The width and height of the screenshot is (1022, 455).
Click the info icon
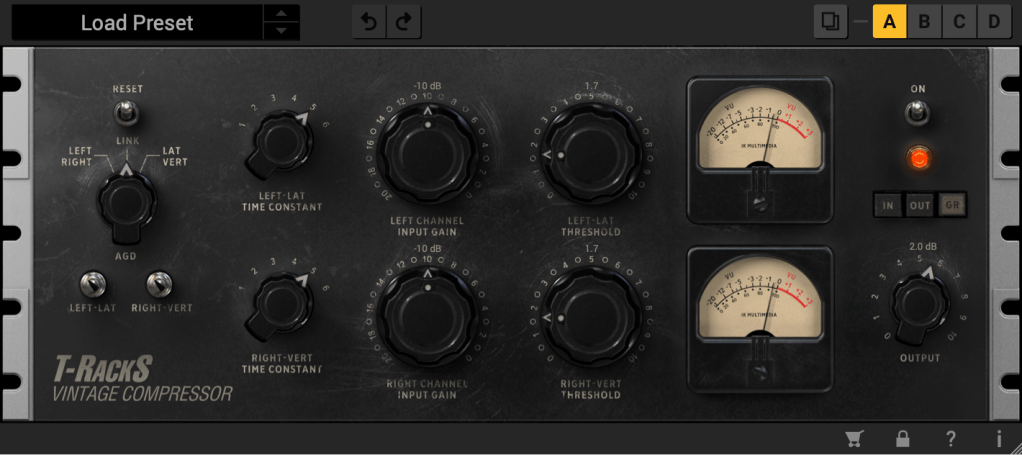pyautogui.click(x=998, y=438)
